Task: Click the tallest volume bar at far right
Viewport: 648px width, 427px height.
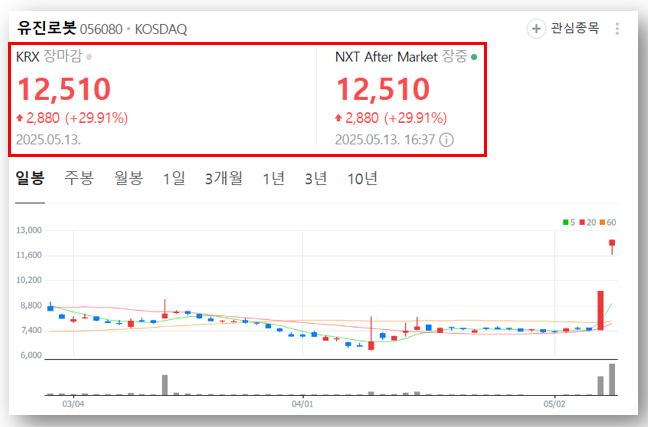Action: pyautogui.click(x=612, y=379)
